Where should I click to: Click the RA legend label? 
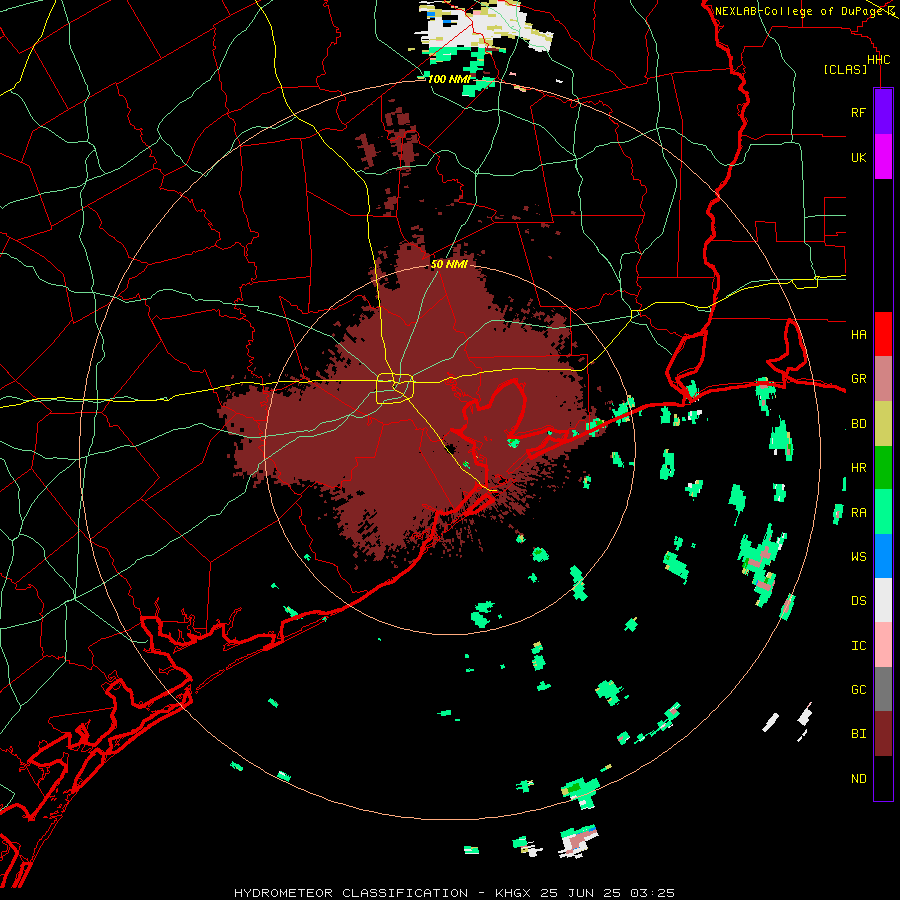(x=858, y=513)
